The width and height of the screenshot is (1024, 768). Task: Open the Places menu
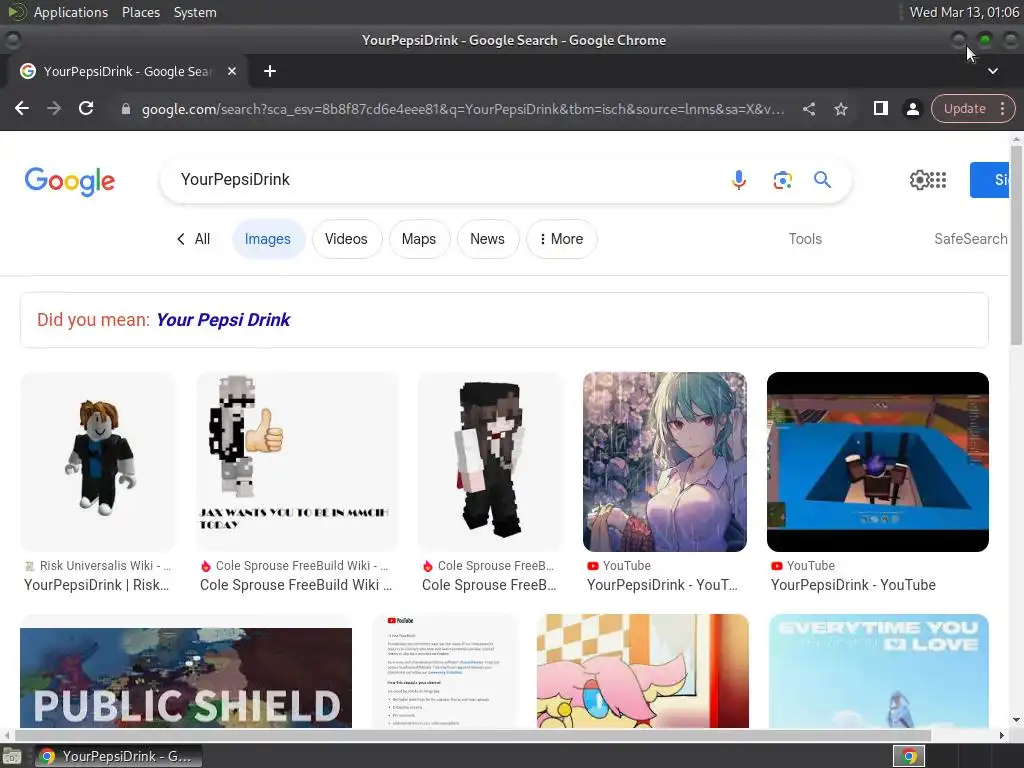coord(140,12)
